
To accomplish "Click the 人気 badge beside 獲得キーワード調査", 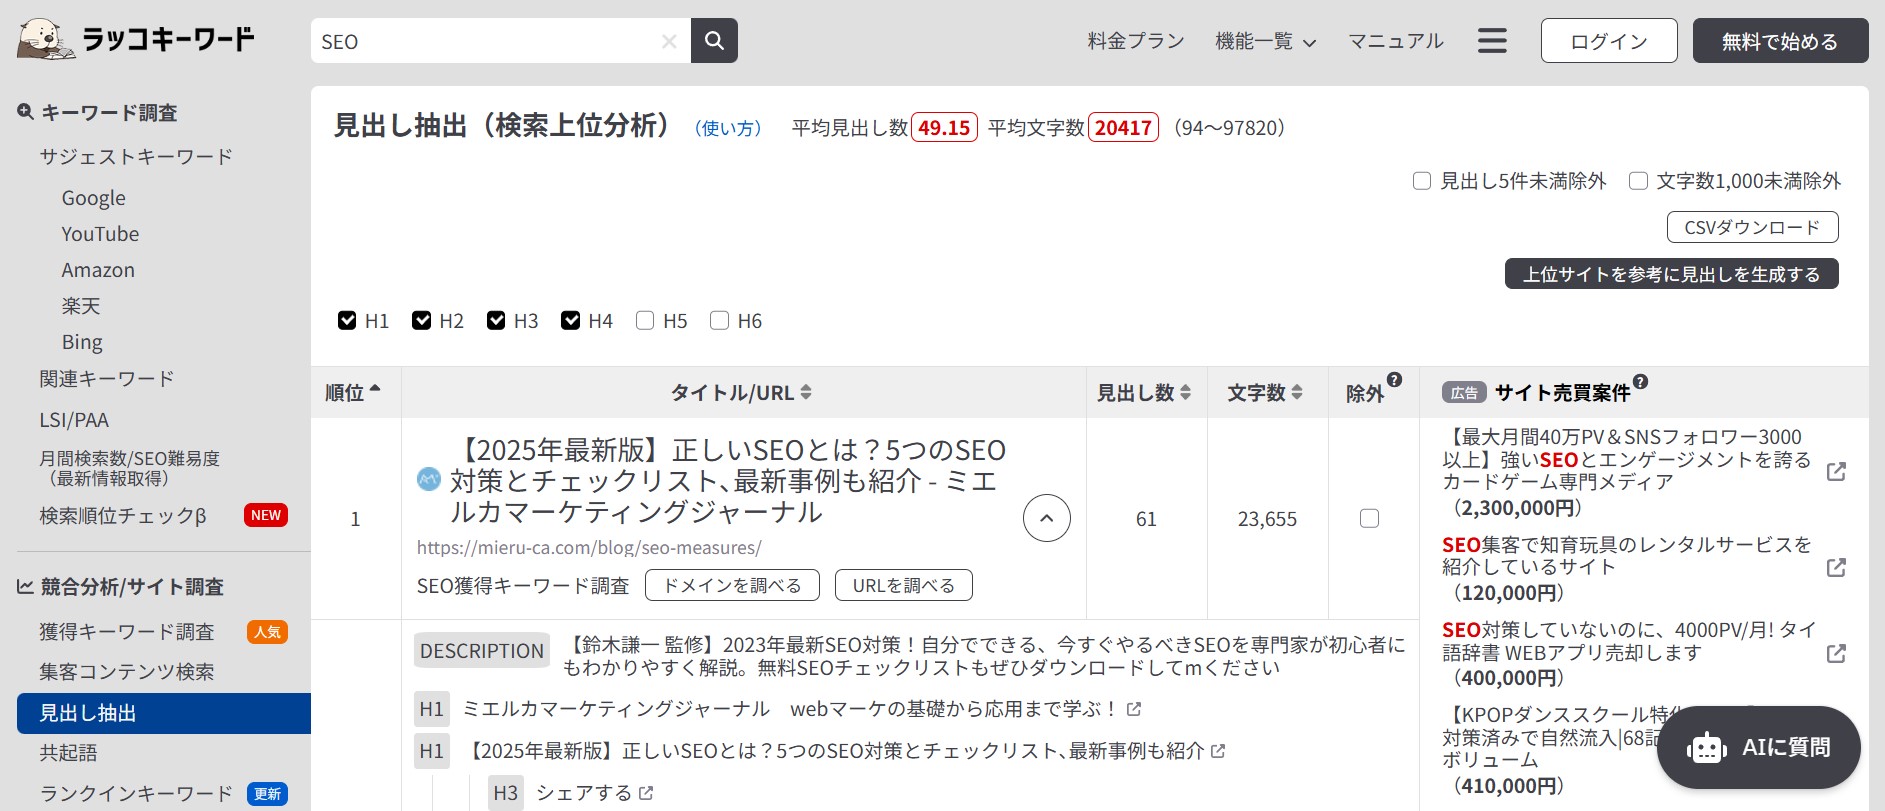I will tap(267, 632).
